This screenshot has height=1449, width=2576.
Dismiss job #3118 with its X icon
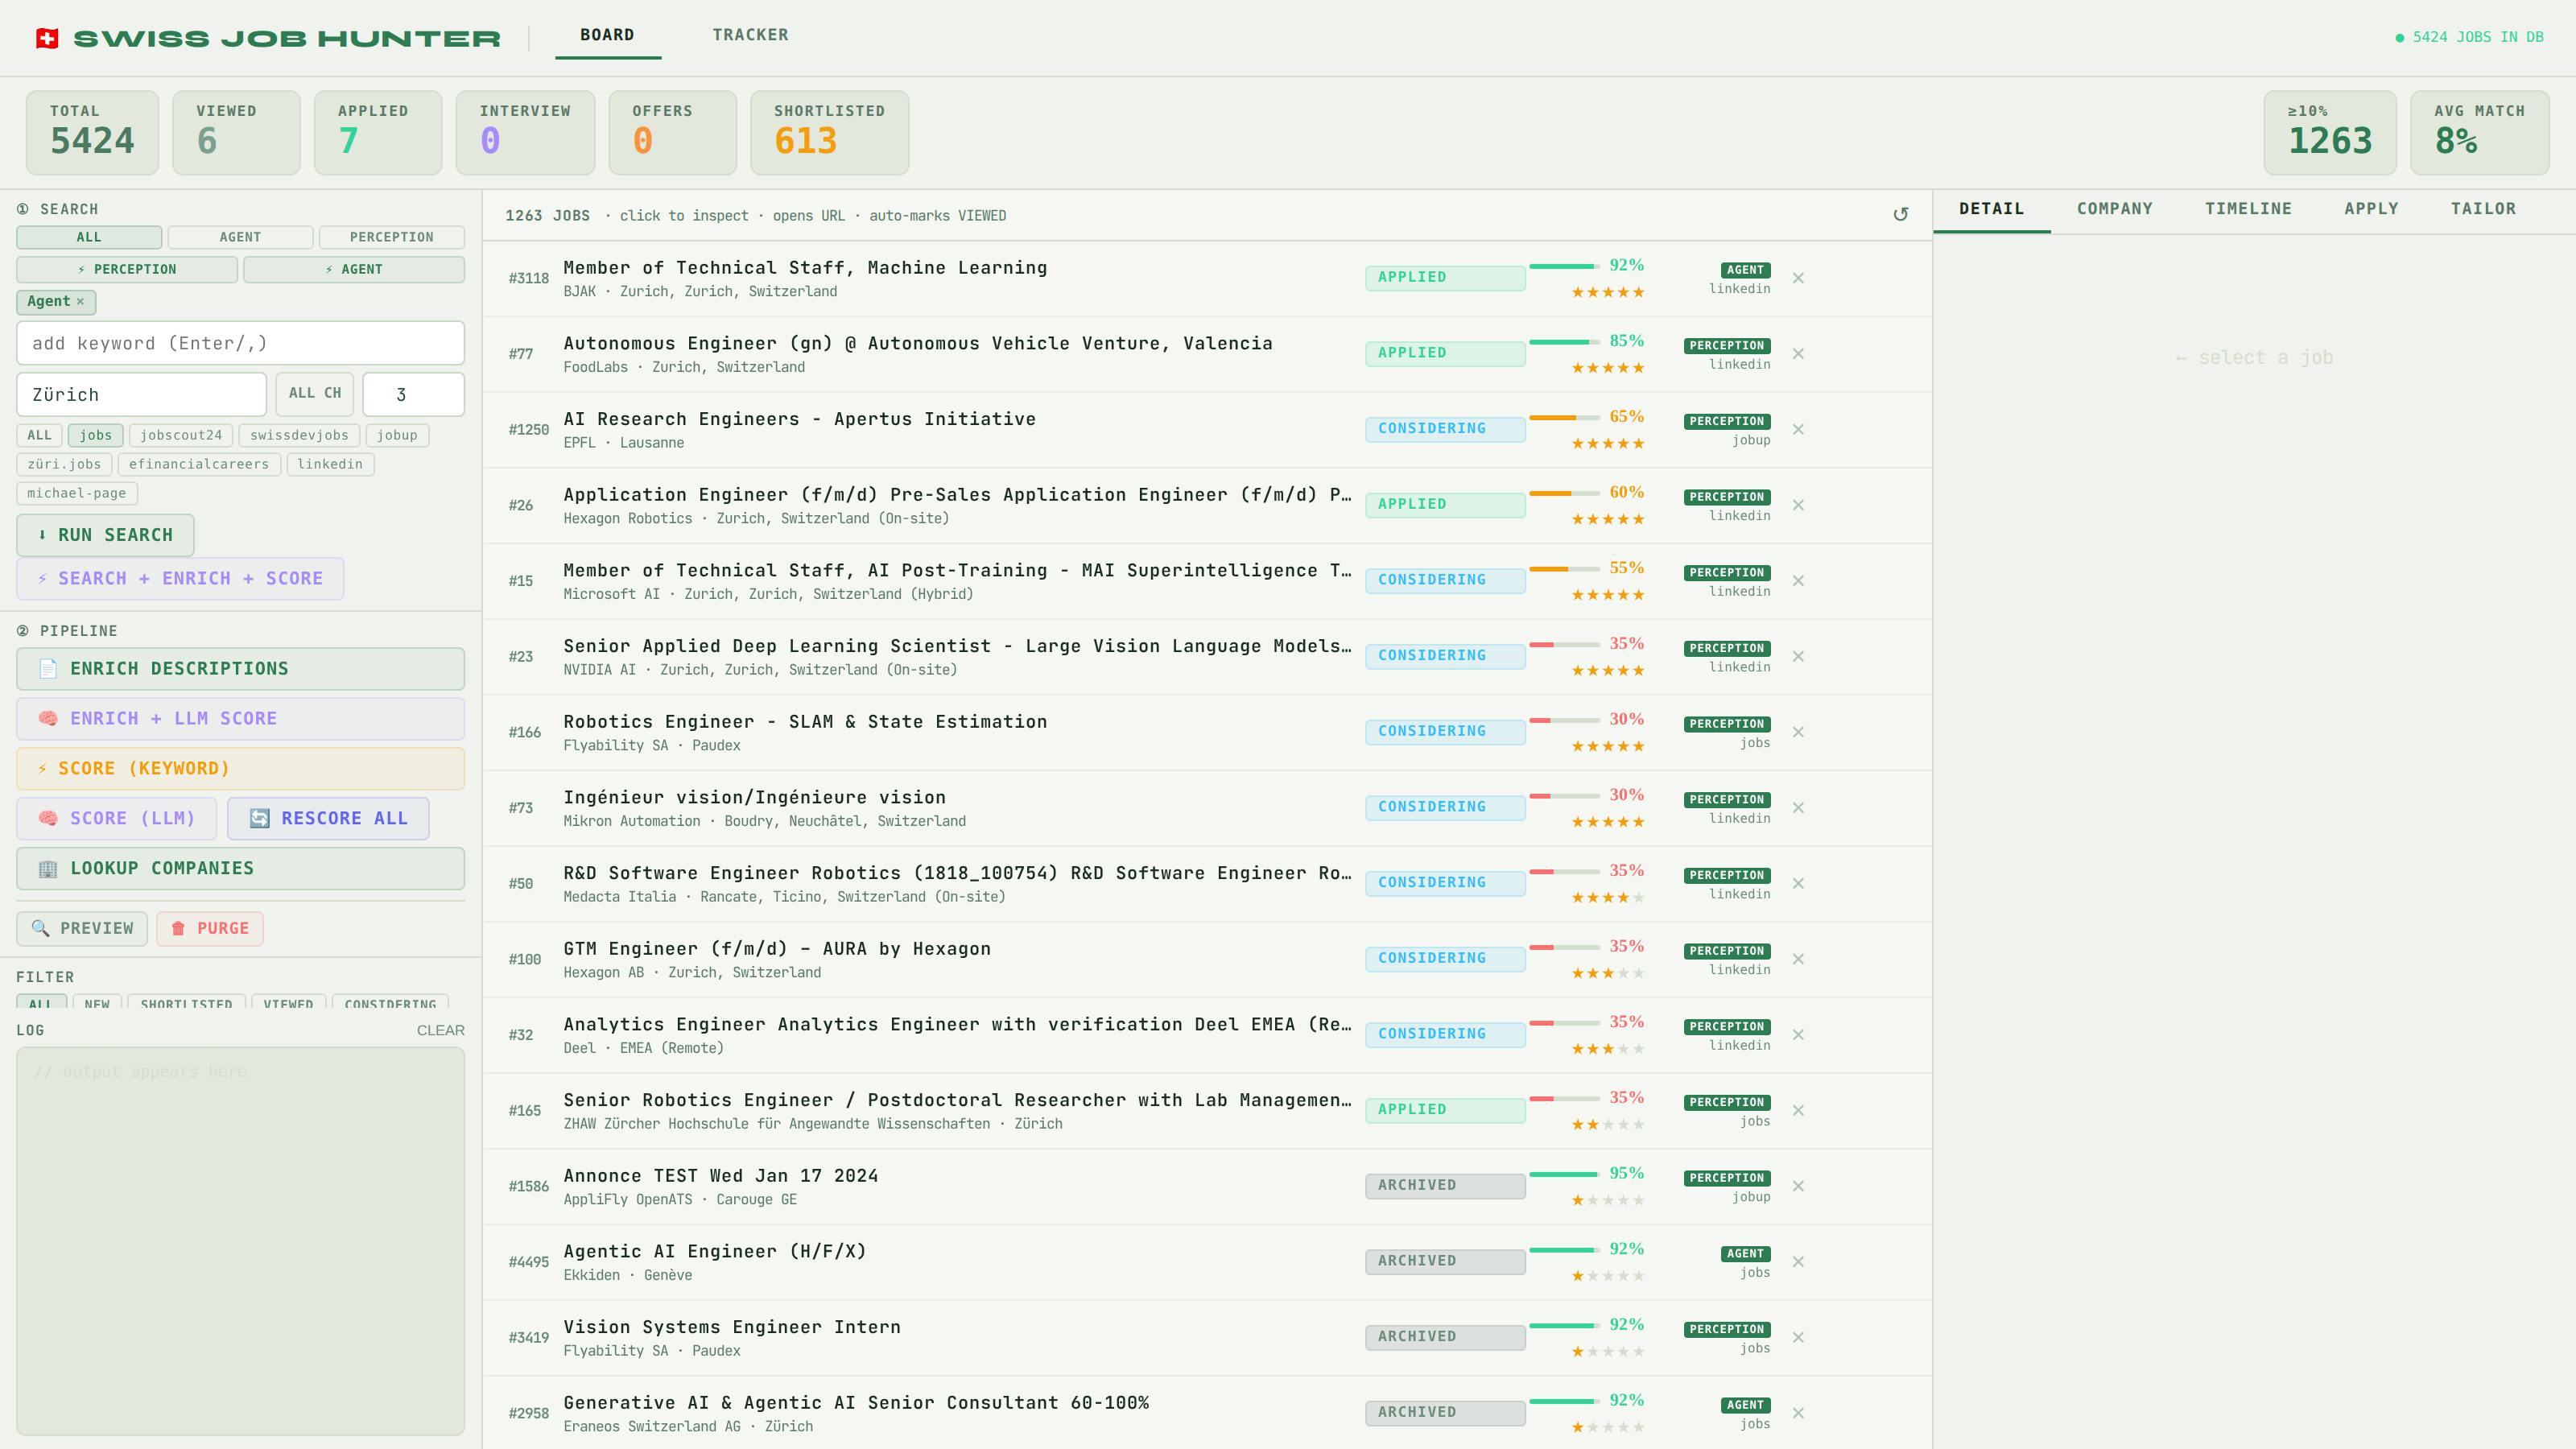click(x=1798, y=278)
